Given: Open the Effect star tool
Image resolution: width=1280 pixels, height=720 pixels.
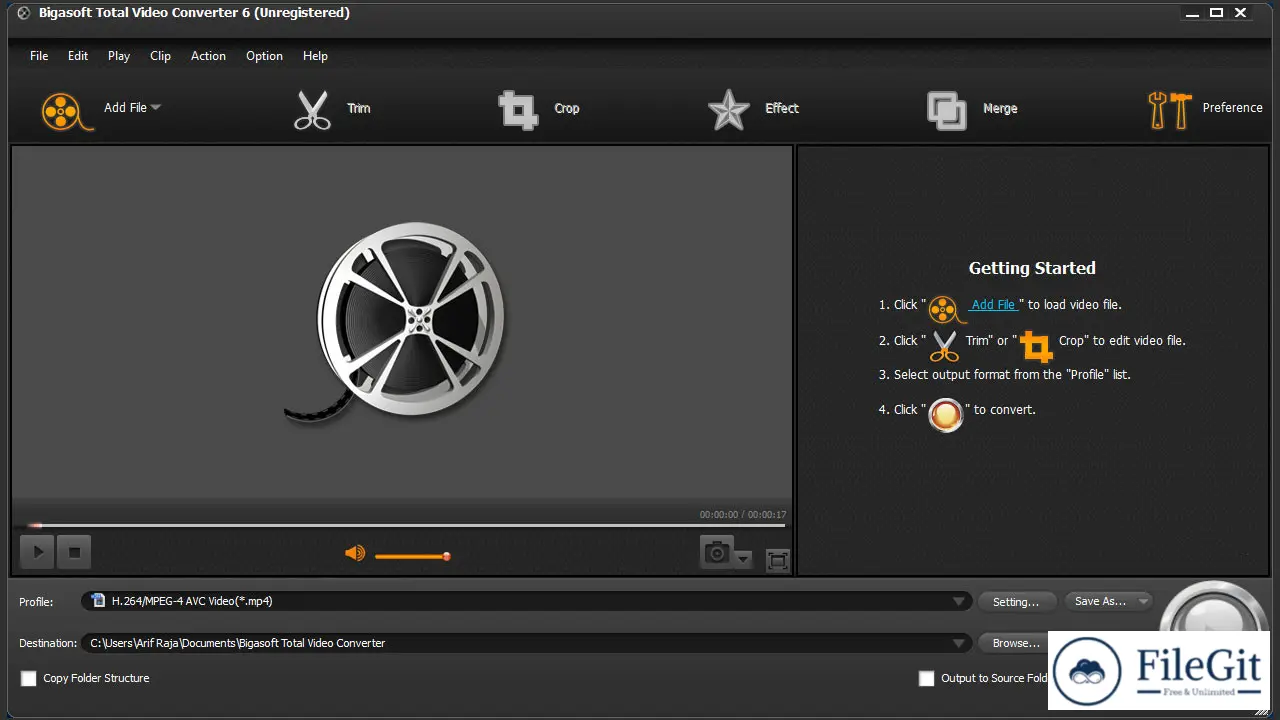Looking at the screenshot, I should [x=729, y=110].
